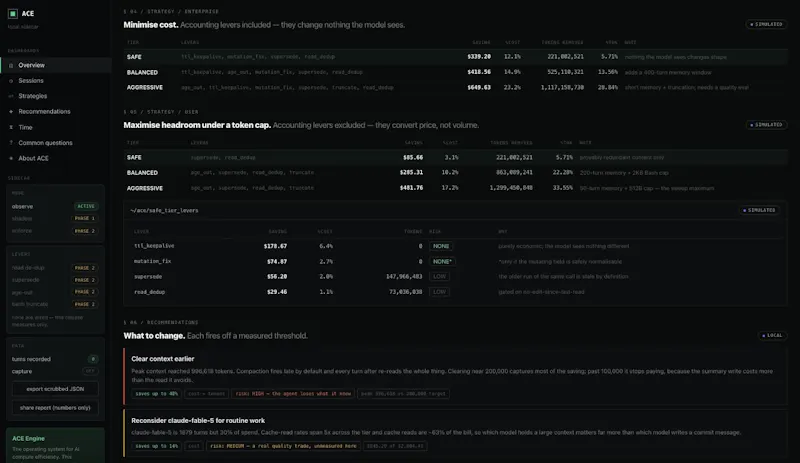Click the $339.20 saving value
The image size is (800, 463).
coord(479,57)
